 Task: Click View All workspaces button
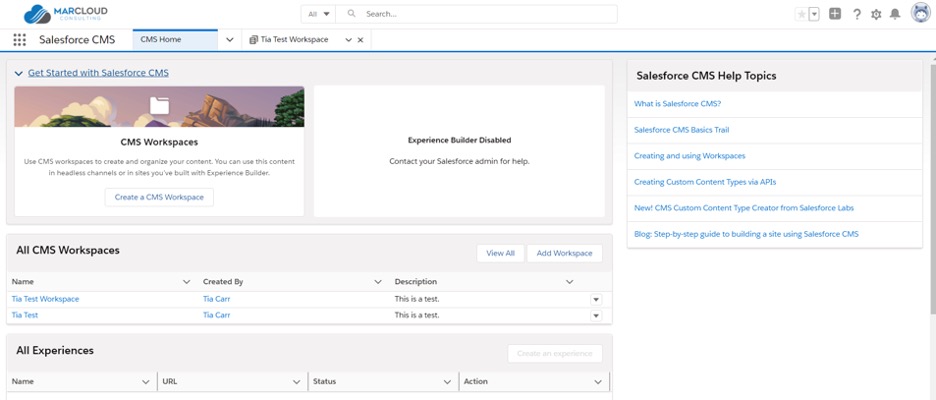pyautogui.click(x=500, y=253)
